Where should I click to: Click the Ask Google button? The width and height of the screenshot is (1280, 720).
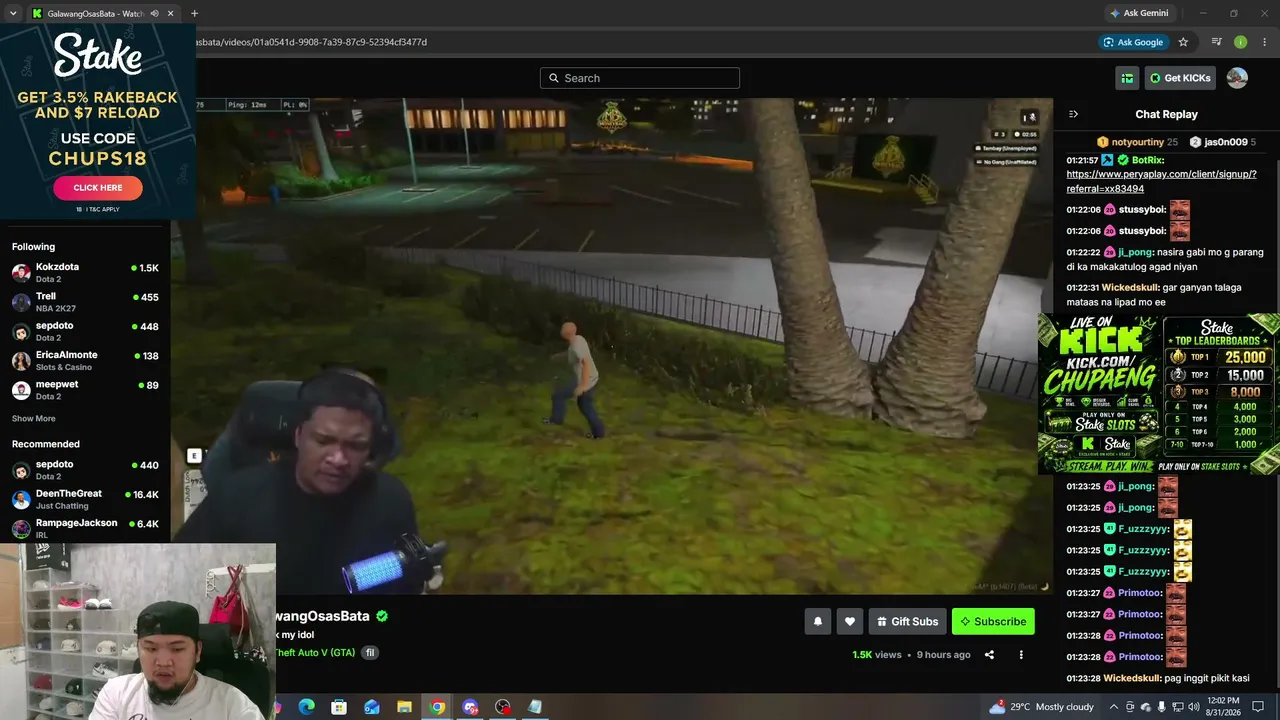pos(1133,42)
